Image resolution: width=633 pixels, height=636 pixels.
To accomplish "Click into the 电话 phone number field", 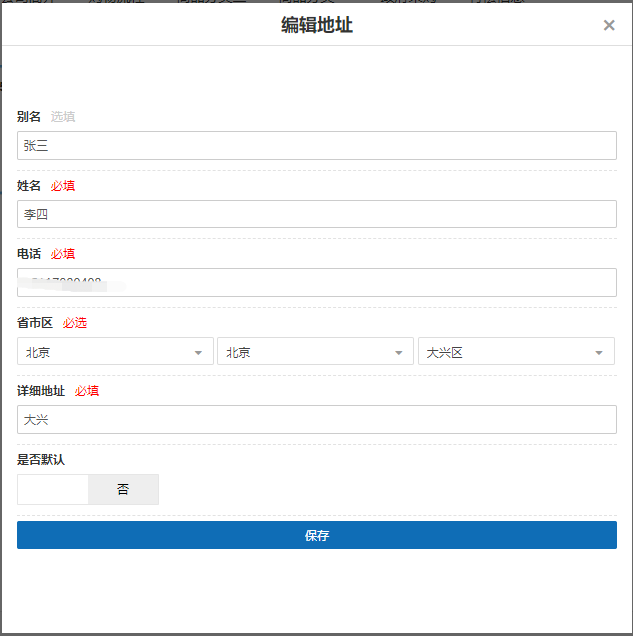I will [316, 283].
